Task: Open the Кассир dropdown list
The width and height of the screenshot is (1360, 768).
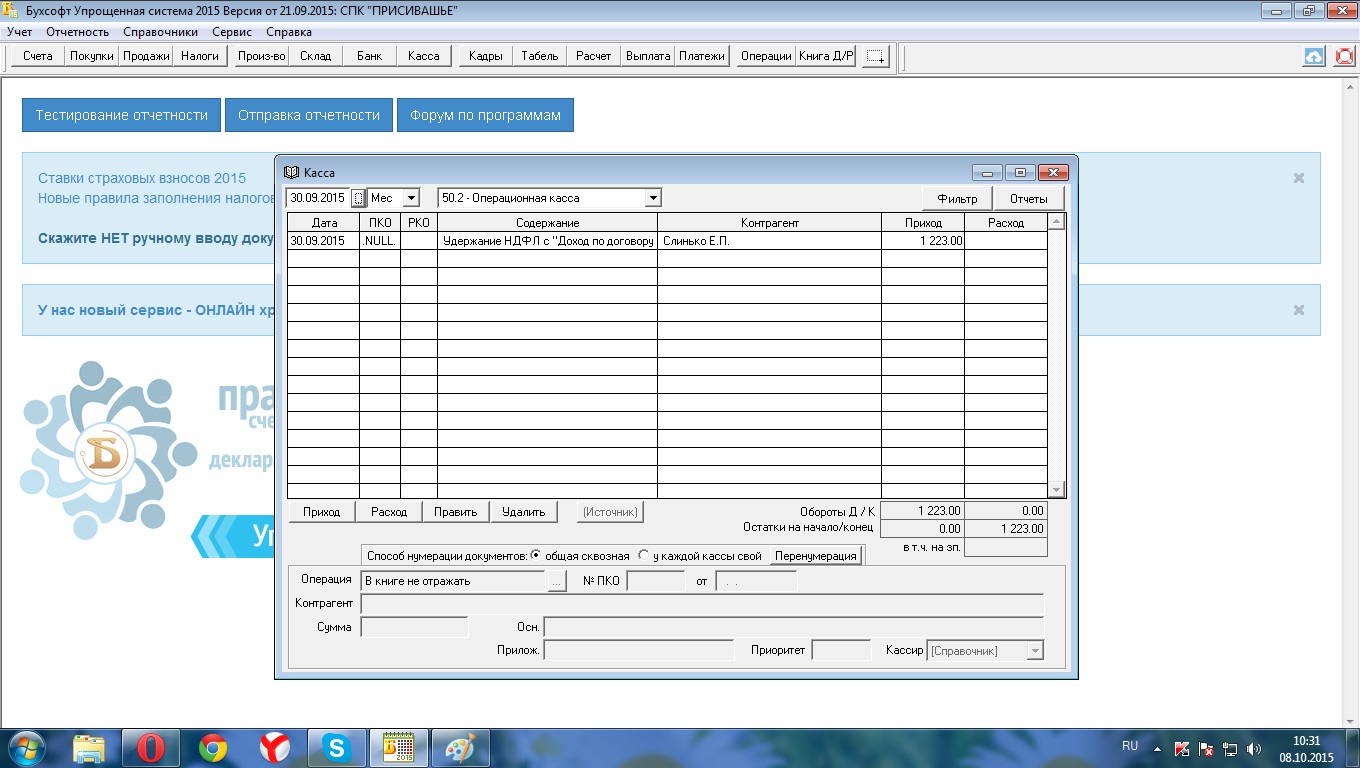Action: (1035, 651)
